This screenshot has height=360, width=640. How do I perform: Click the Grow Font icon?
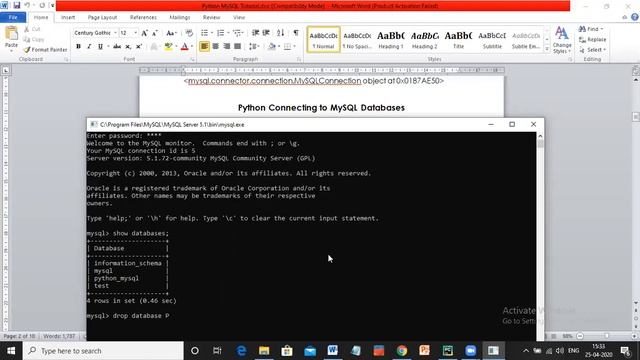tap(144, 33)
